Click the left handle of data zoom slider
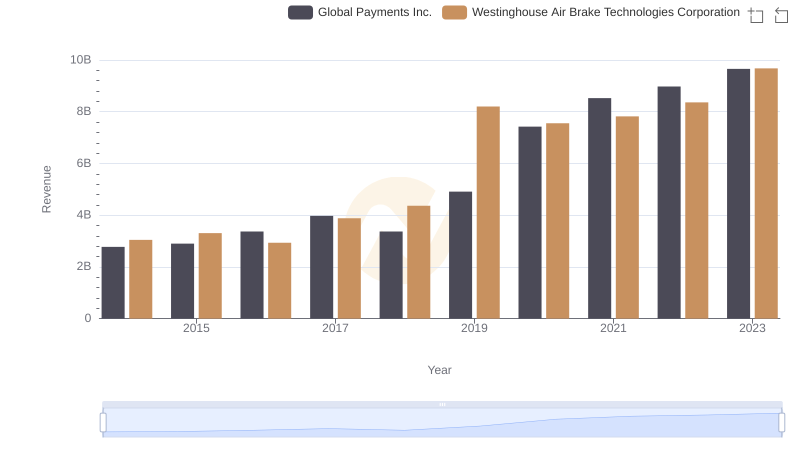 103,423
